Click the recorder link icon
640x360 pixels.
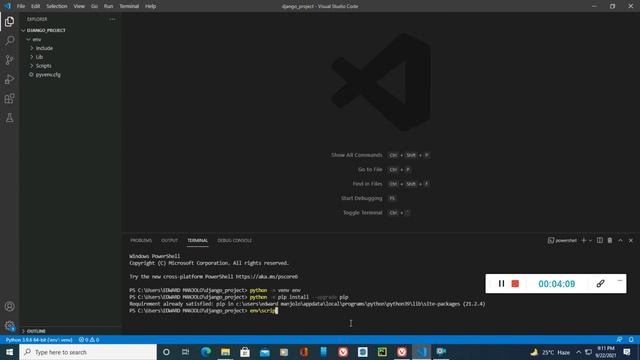coord(600,284)
